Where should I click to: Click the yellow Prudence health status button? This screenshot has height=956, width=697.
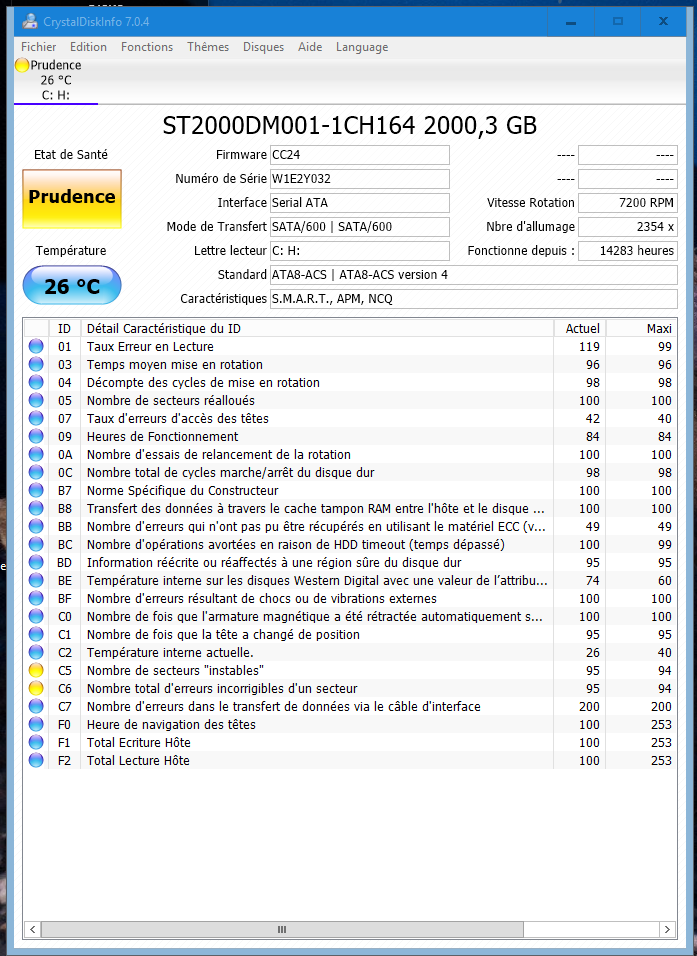tap(72, 198)
